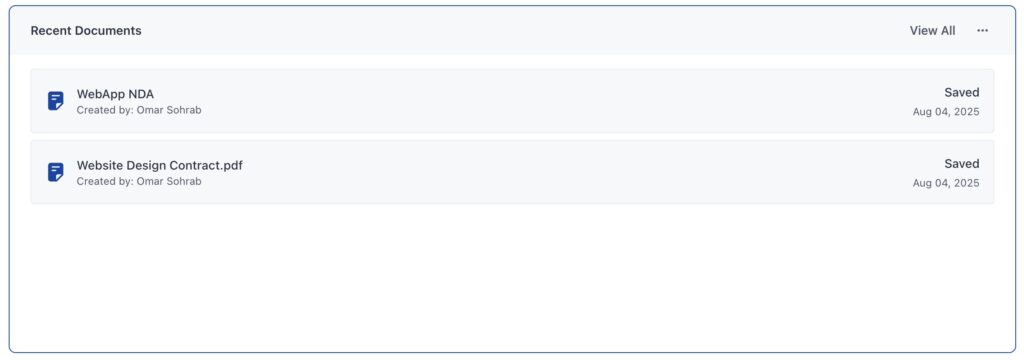Click Created by: Omar Sohrab under WebApp NDA
Viewport: 1024px width, 360px height.
[138, 110]
